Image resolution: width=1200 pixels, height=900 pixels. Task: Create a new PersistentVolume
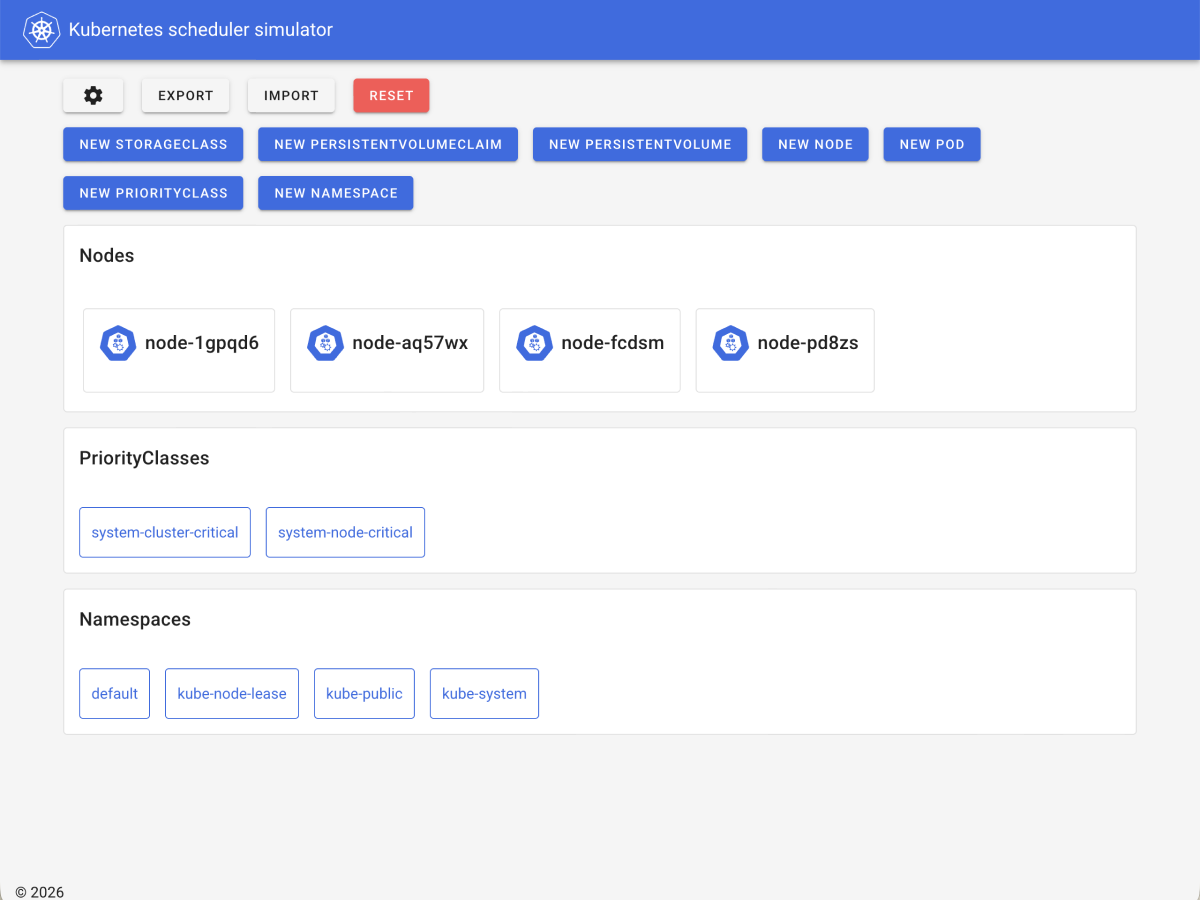639,144
